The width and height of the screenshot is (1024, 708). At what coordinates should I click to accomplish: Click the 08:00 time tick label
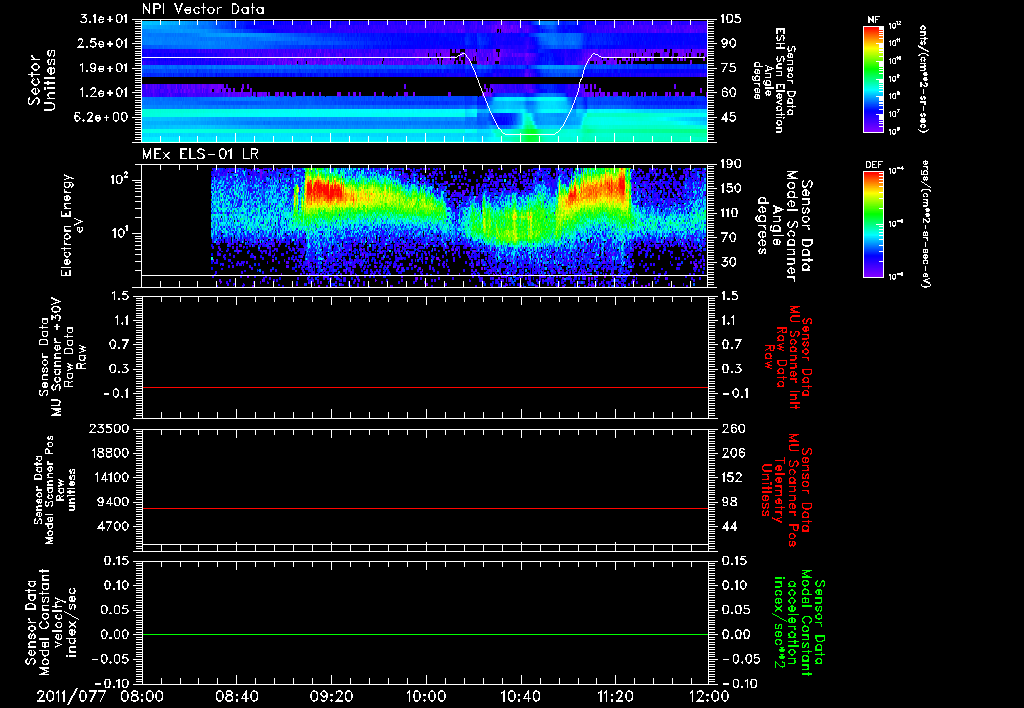click(x=142, y=696)
